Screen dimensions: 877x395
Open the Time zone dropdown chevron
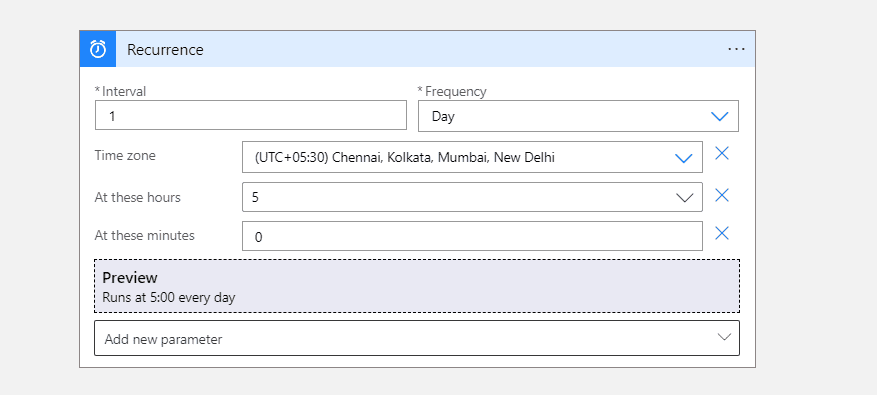[683, 158]
